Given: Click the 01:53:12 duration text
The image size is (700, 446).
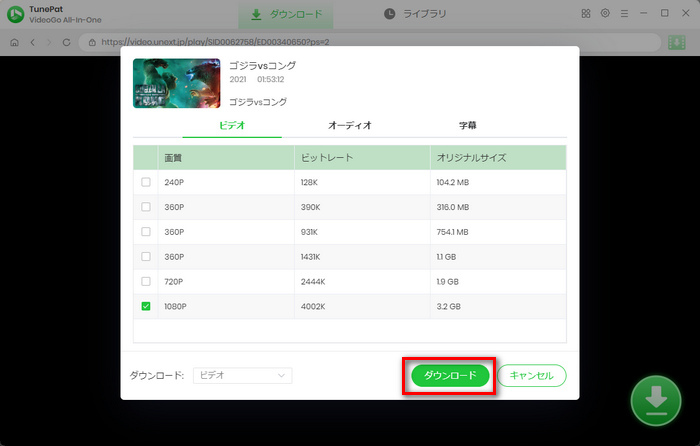Looking at the screenshot, I should (x=271, y=79).
